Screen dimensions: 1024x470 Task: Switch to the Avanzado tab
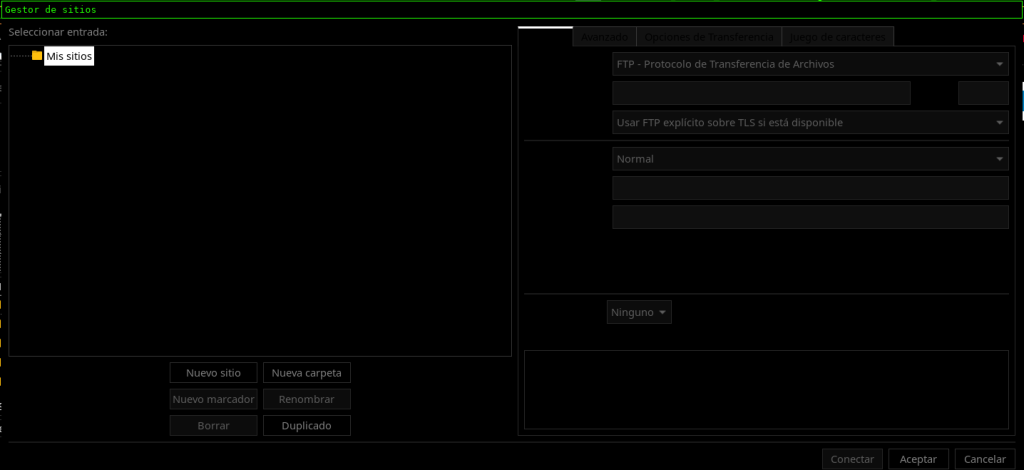pyautogui.click(x=605, y=37)
